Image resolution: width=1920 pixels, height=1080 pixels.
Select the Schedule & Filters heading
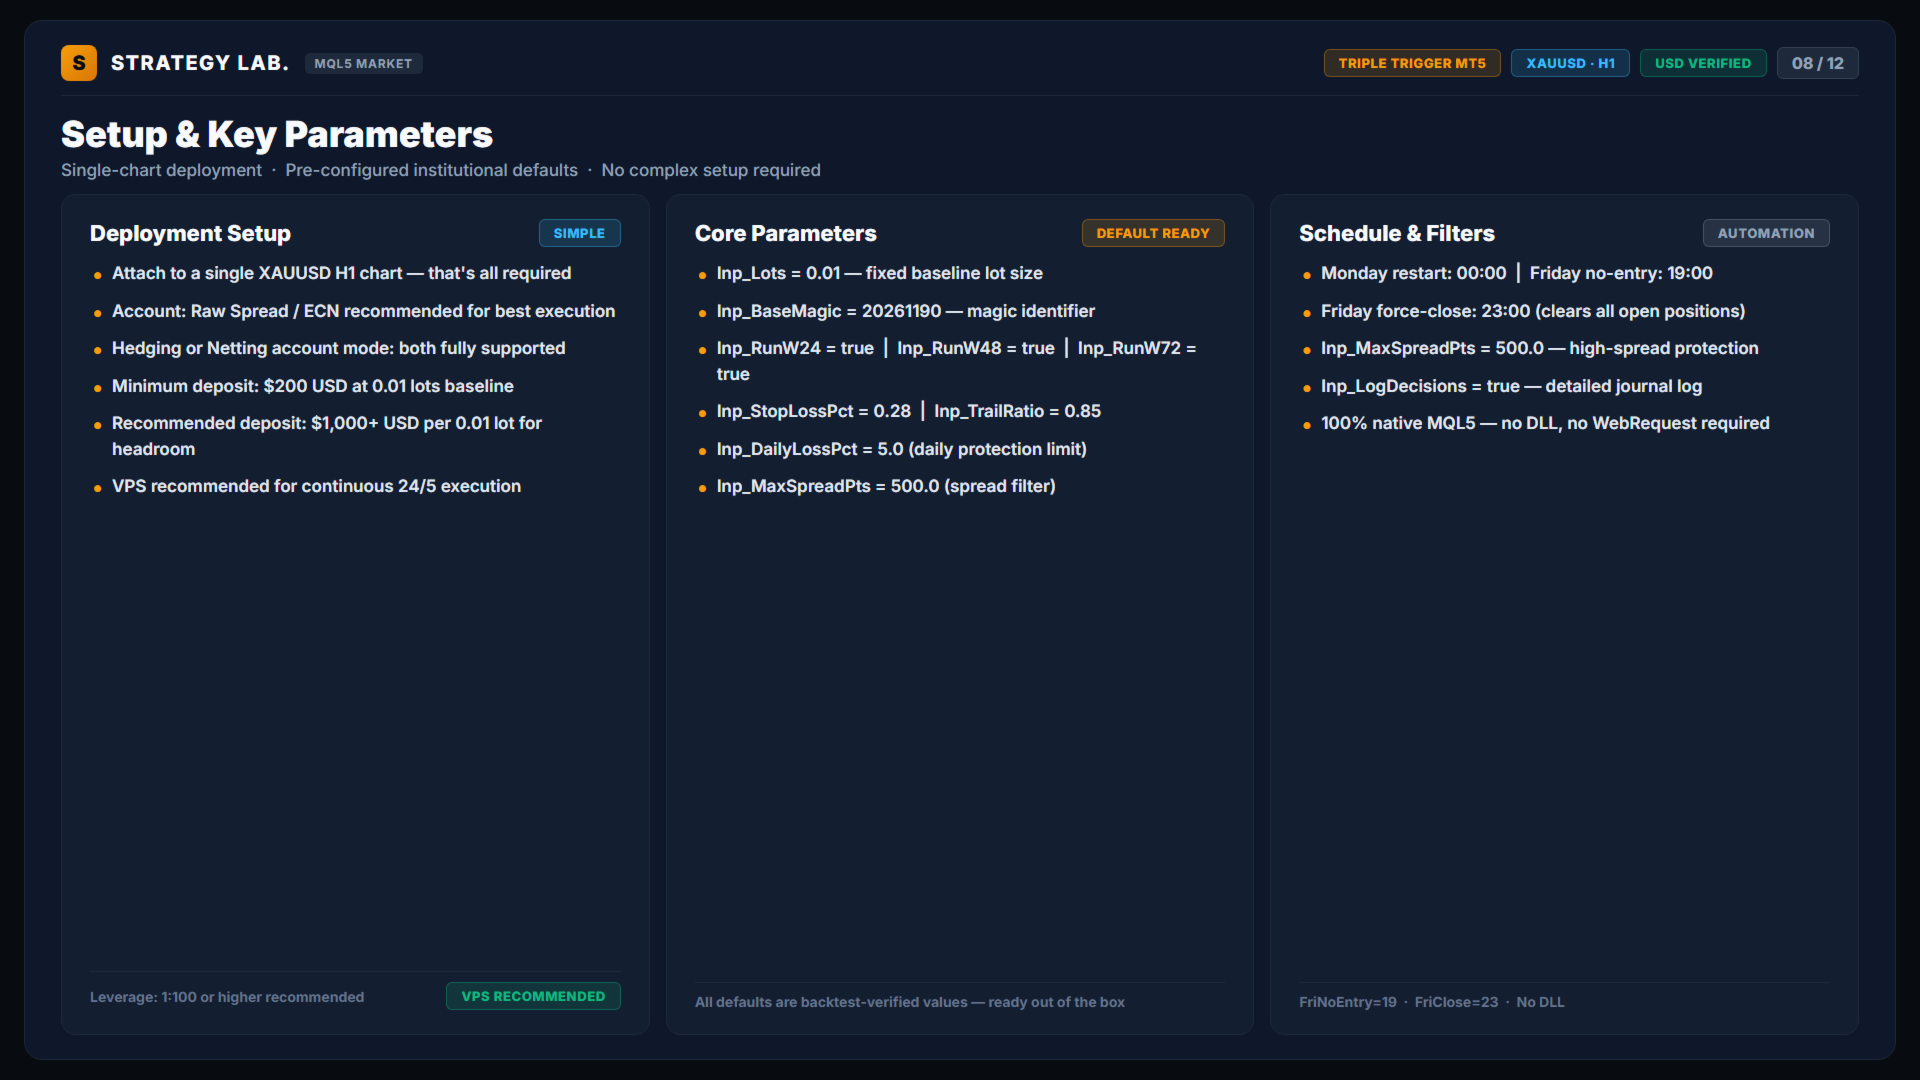[x=1397, y=233]
